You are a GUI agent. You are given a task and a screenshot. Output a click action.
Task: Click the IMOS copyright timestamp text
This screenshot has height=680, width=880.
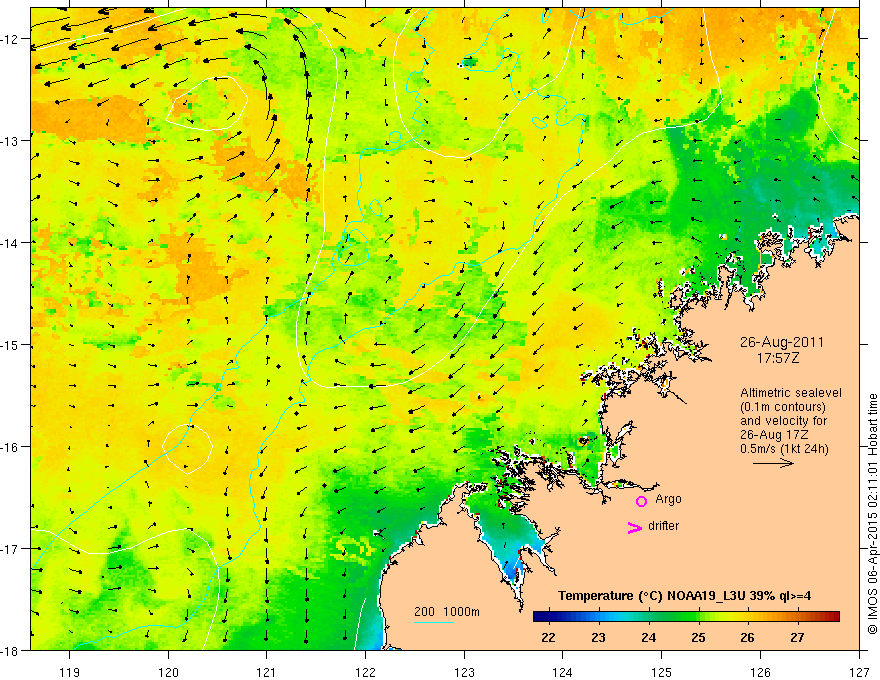pyautogui.click(x=873, y=516)
